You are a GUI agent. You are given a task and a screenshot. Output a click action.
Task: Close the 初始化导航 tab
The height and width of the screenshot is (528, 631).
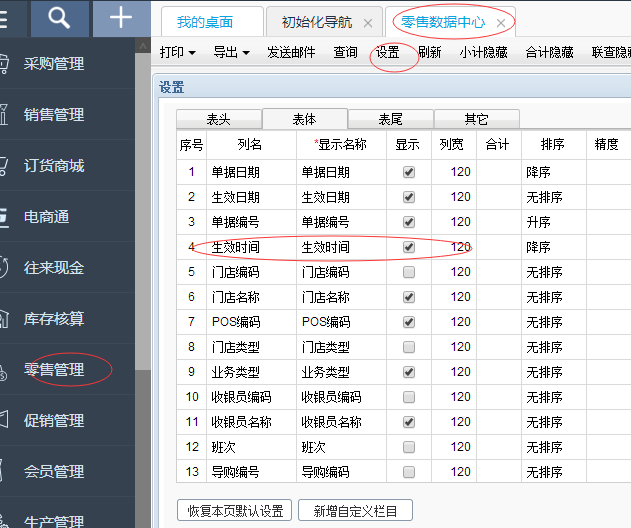click(368, 22)
